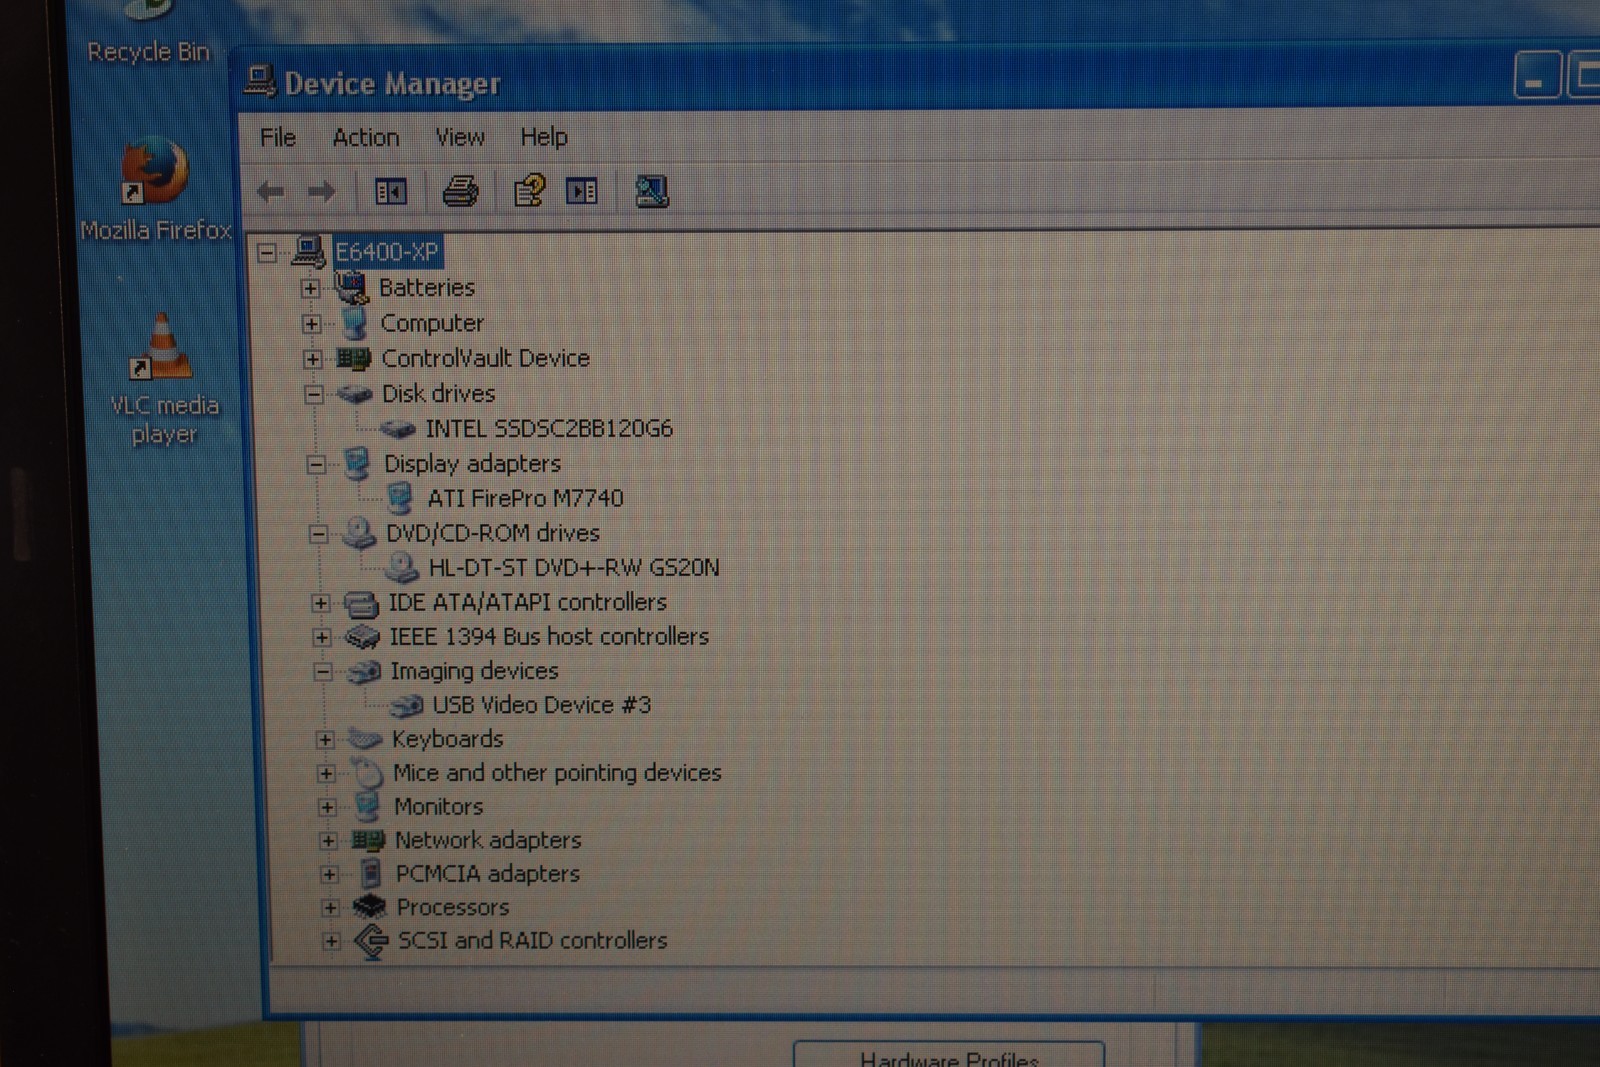Click the Disk drives category icon
1600x1067 pixels.
[x=354, y=394]
